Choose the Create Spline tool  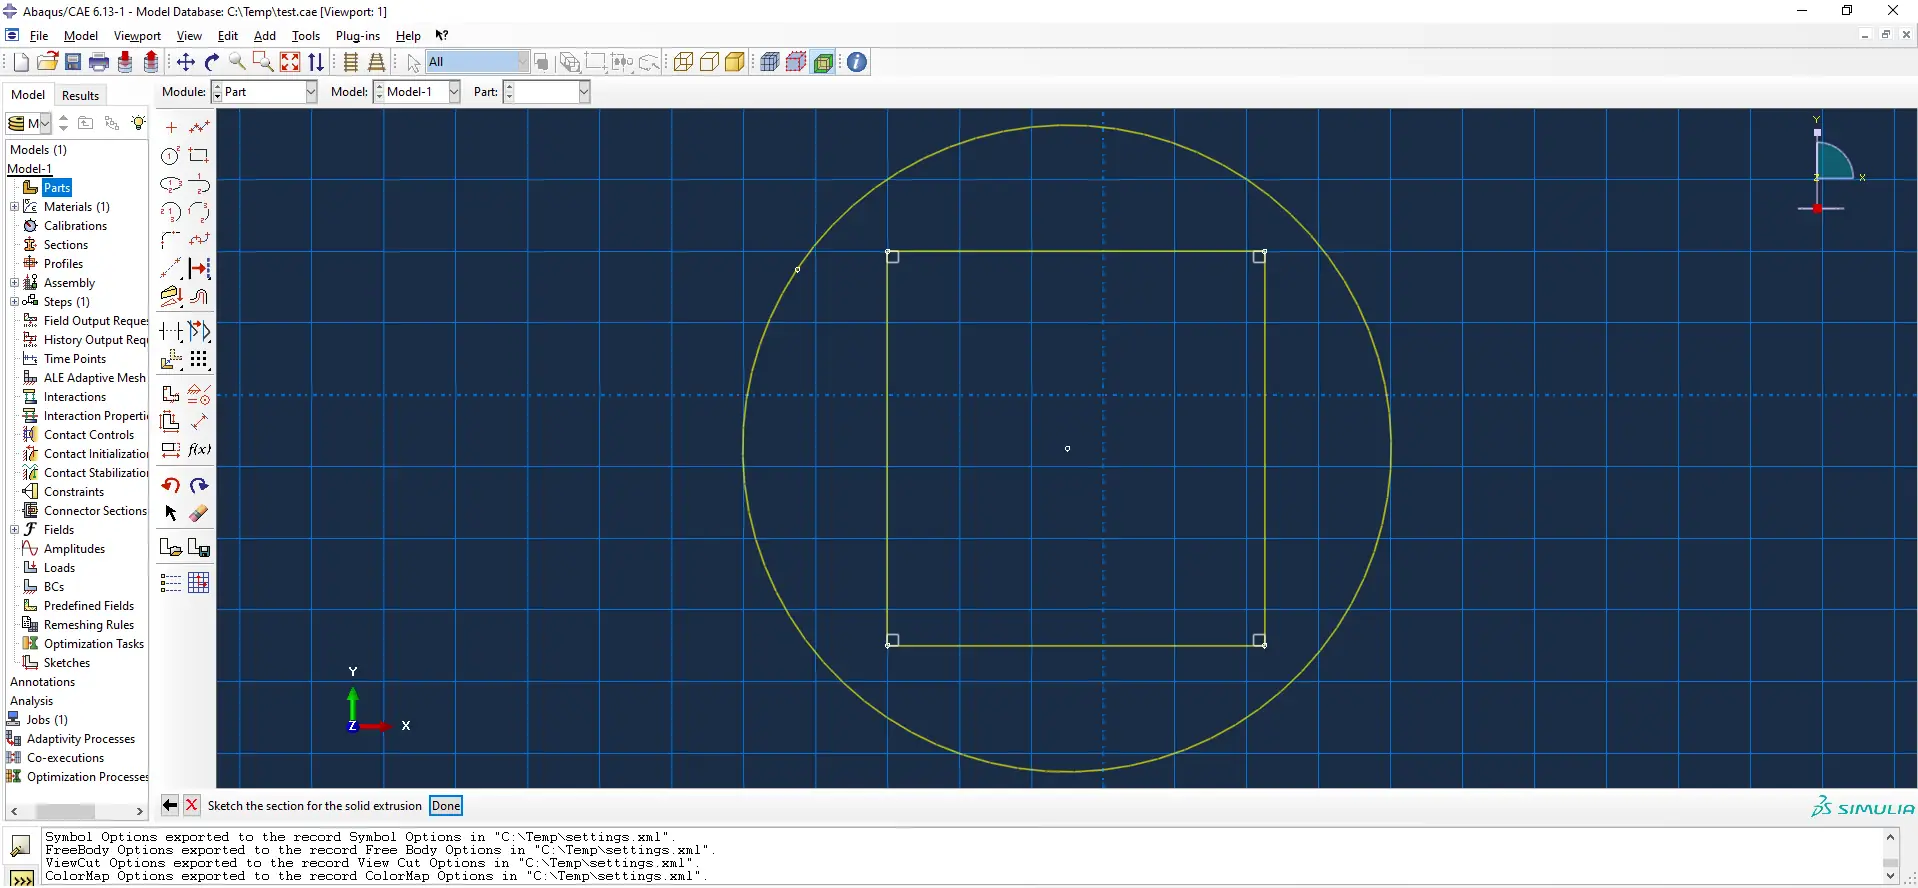click(x=200, y=240)
